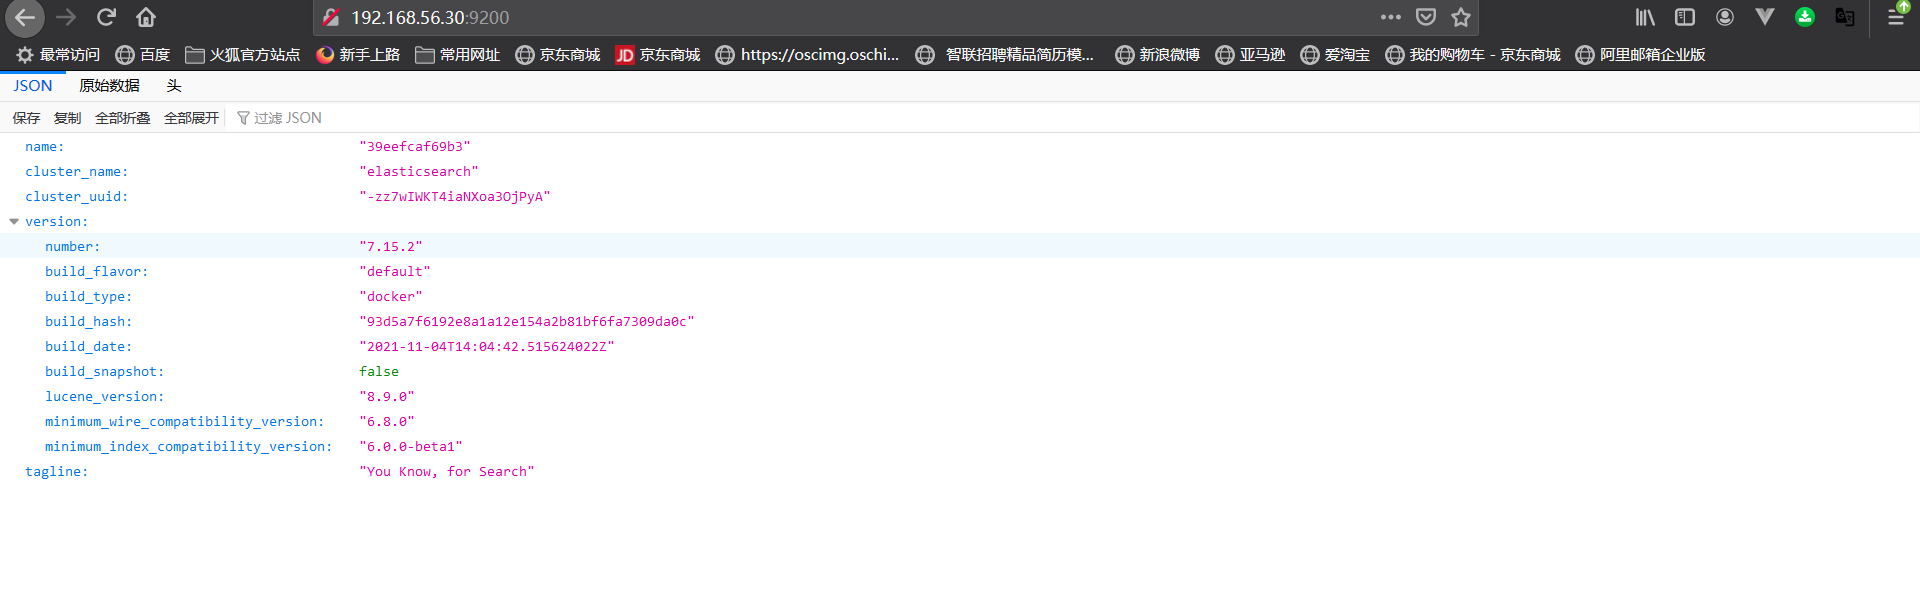Click the forward navigation arrow

(x=66, y=17)
